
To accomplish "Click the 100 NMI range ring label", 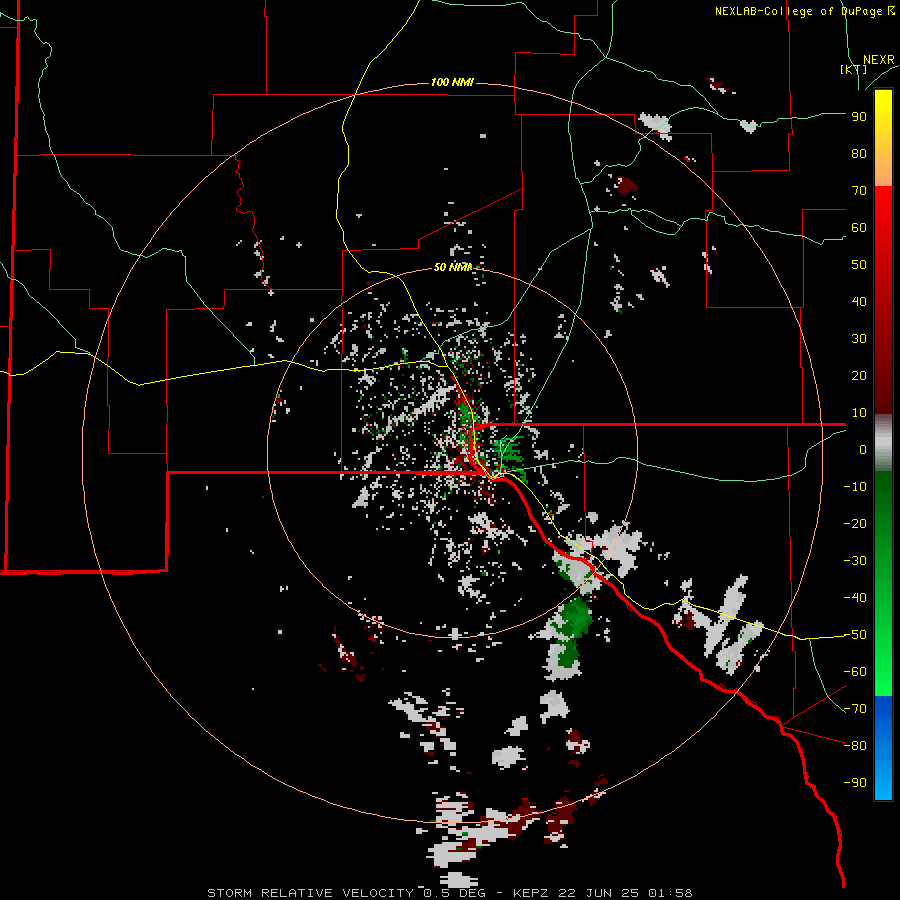I will pyautogui.click(x=452, y=83).
